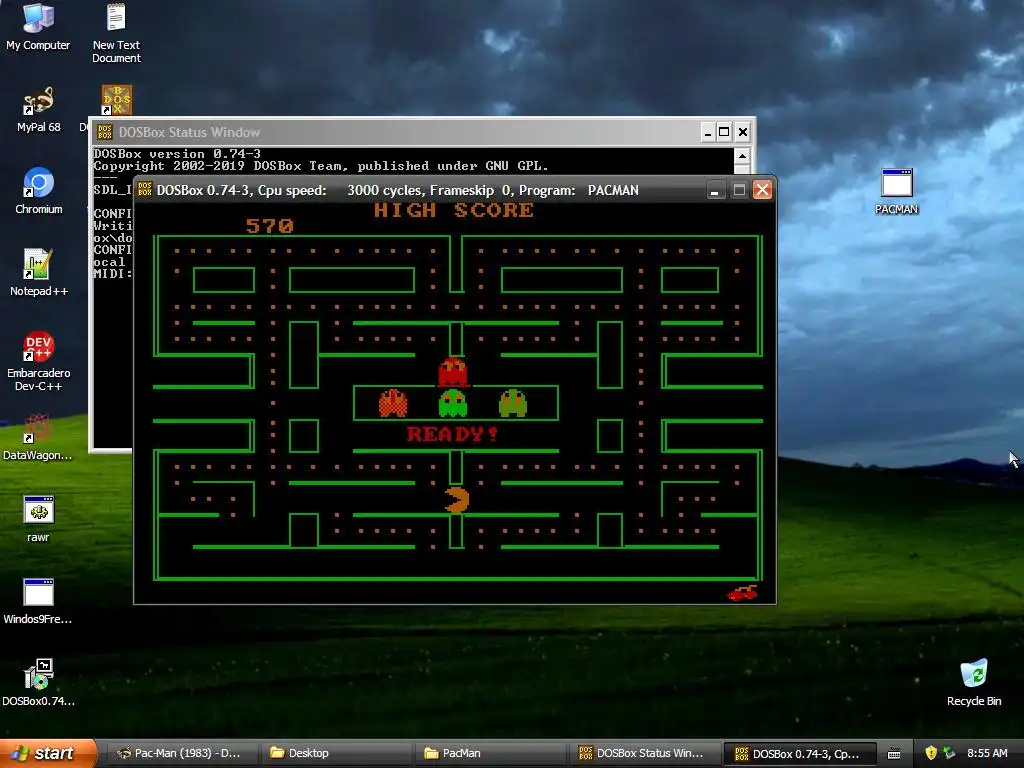Click scroll-up arrow in DOSBox Status Window
The width and height of the screenshot is (1024, 768).
pyautogui.click(x=742, y=156)
